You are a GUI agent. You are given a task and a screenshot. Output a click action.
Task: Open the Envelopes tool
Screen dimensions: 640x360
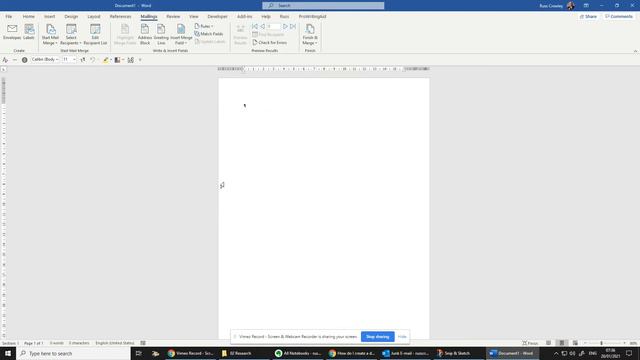click(x=12, y=32)
